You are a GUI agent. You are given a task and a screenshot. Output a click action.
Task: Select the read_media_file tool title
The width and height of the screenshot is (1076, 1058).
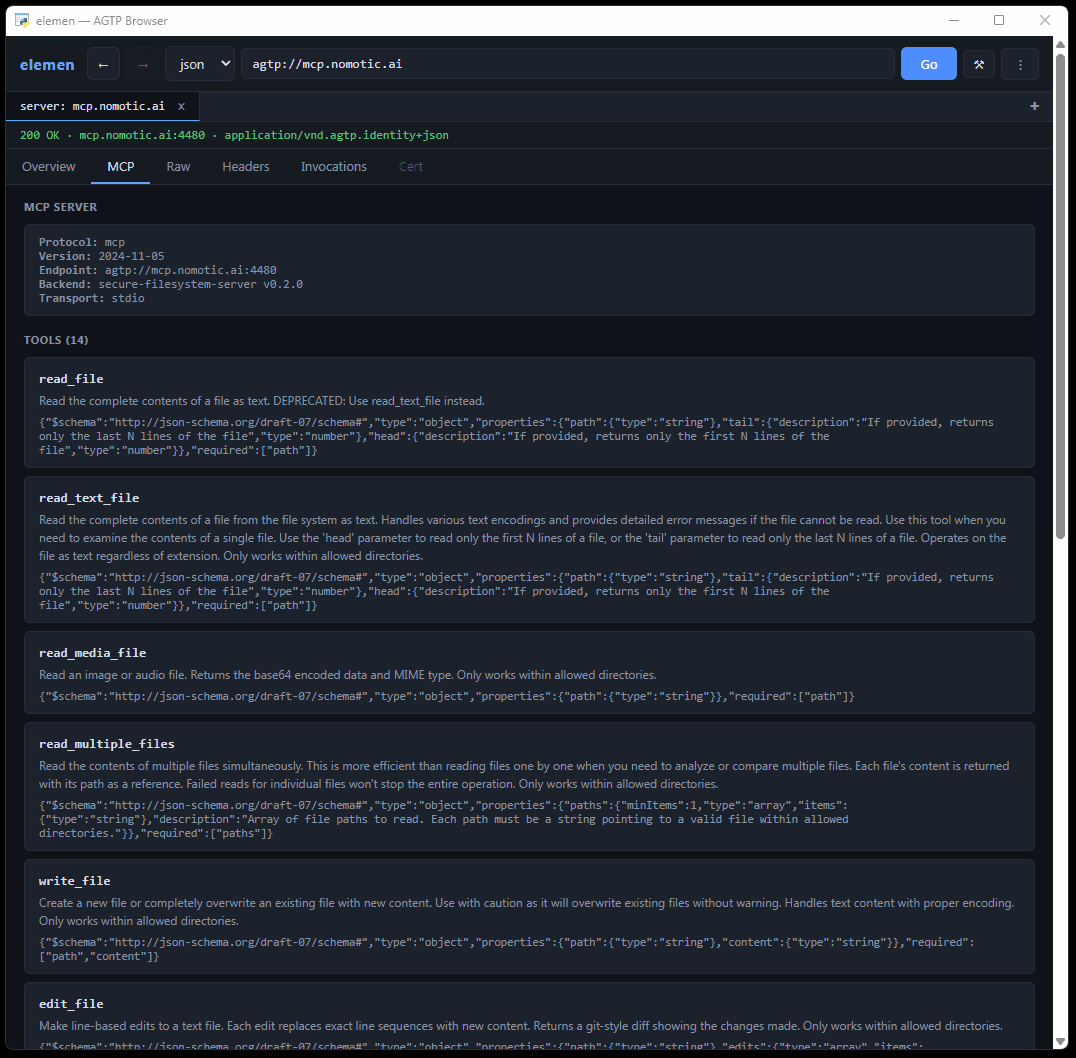(93, 653)
